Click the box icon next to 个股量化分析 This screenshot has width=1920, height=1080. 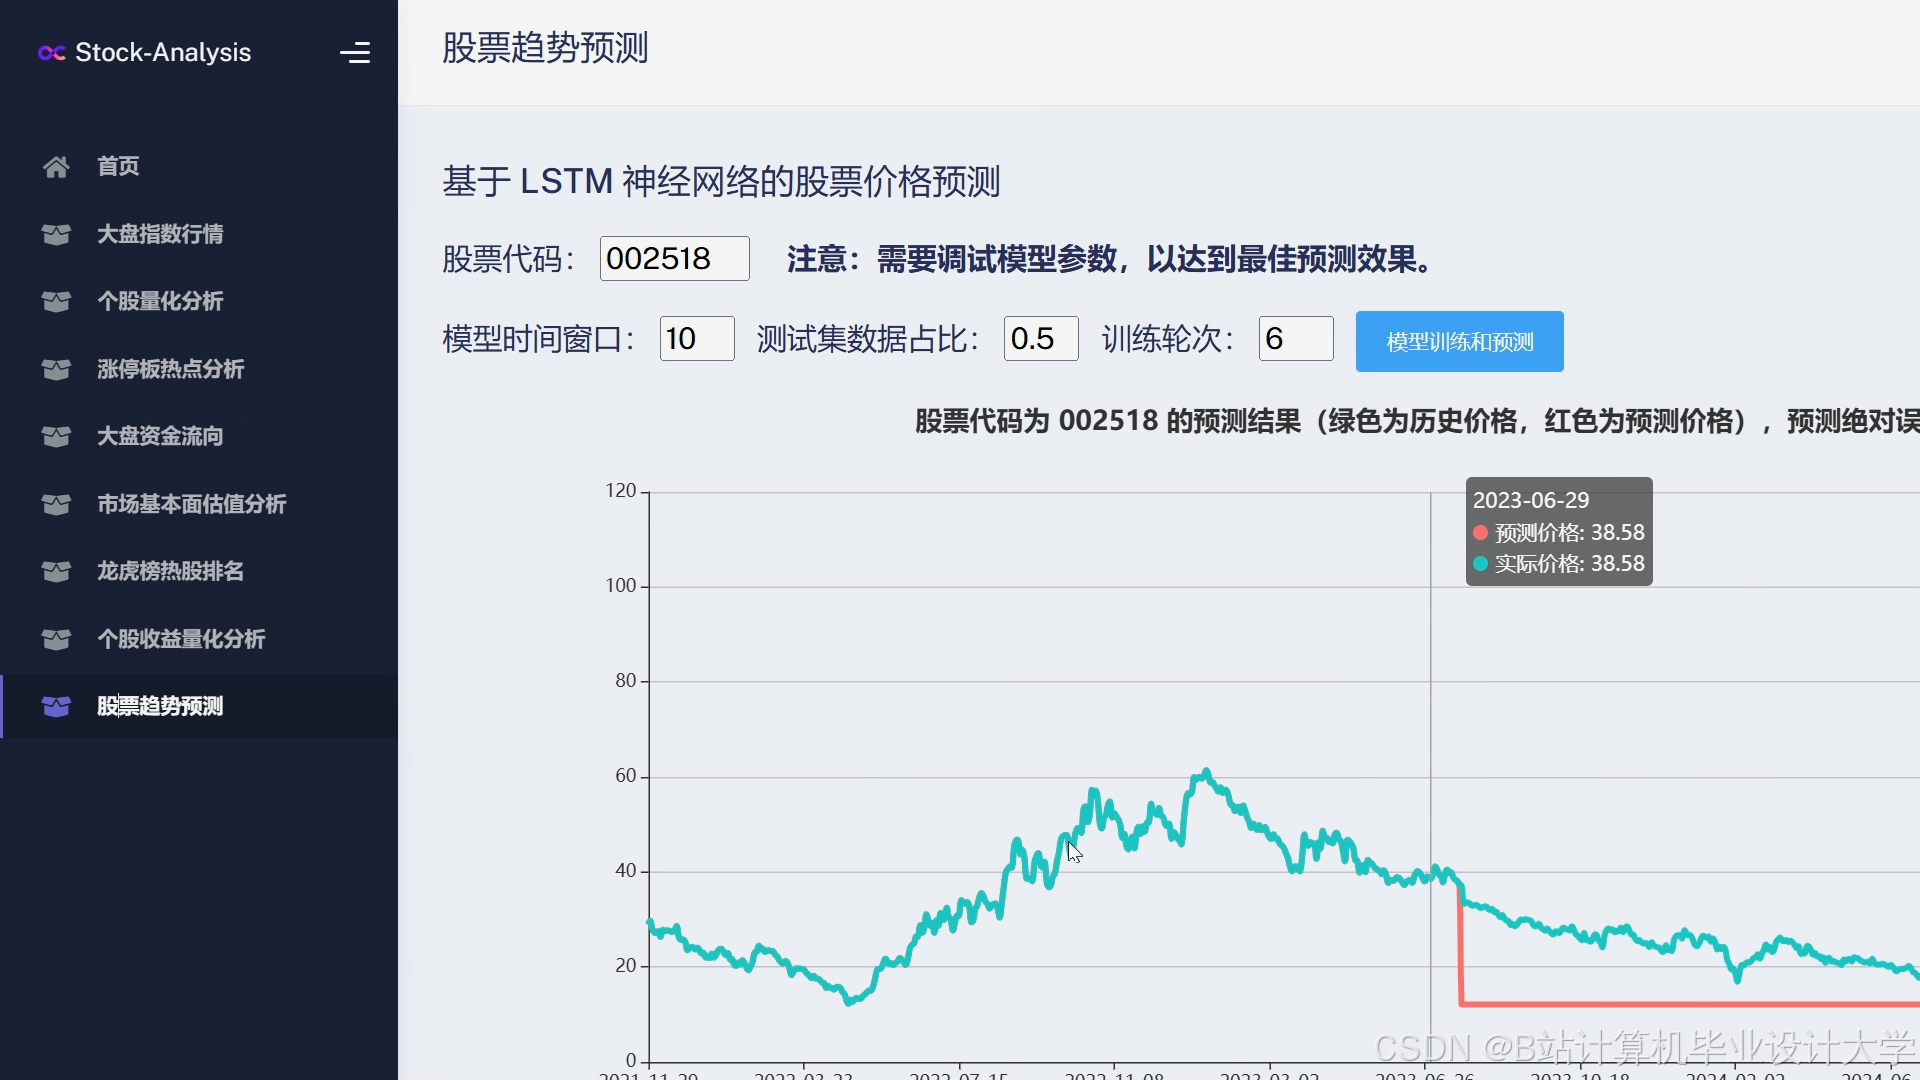click(56, 301)
